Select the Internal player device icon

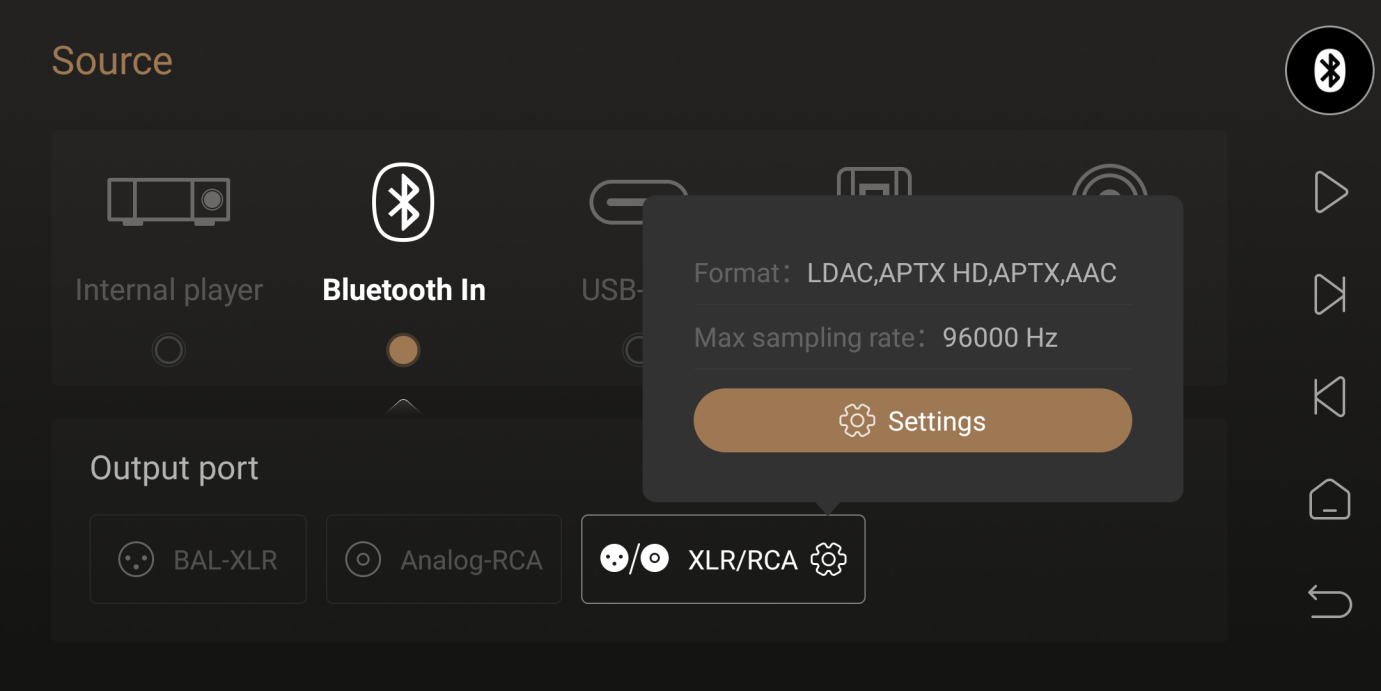[169, 201]
